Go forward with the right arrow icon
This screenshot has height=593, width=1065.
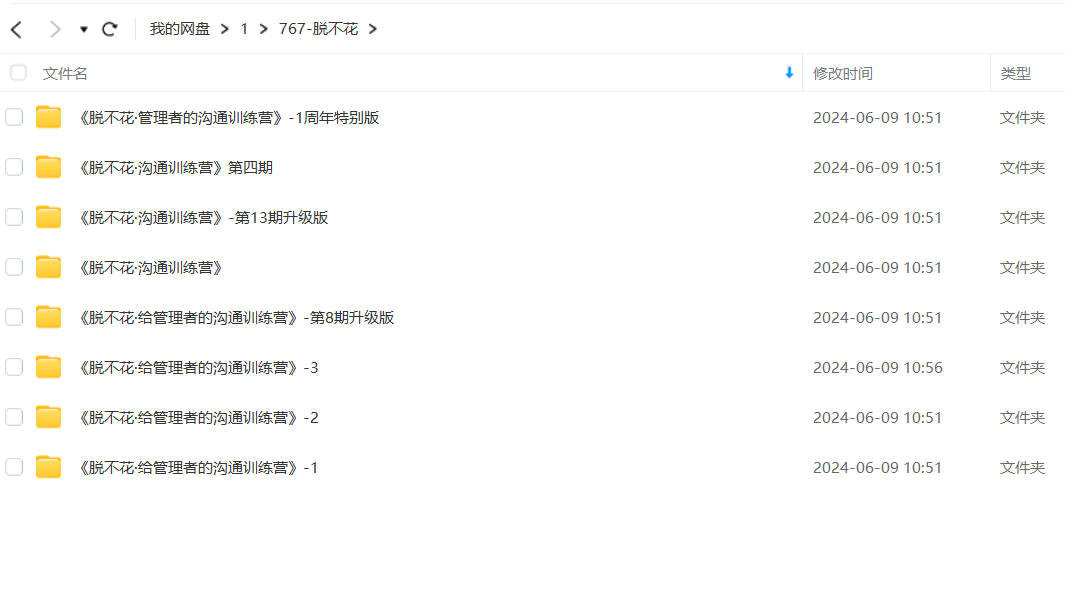click(x=55, y=29)
